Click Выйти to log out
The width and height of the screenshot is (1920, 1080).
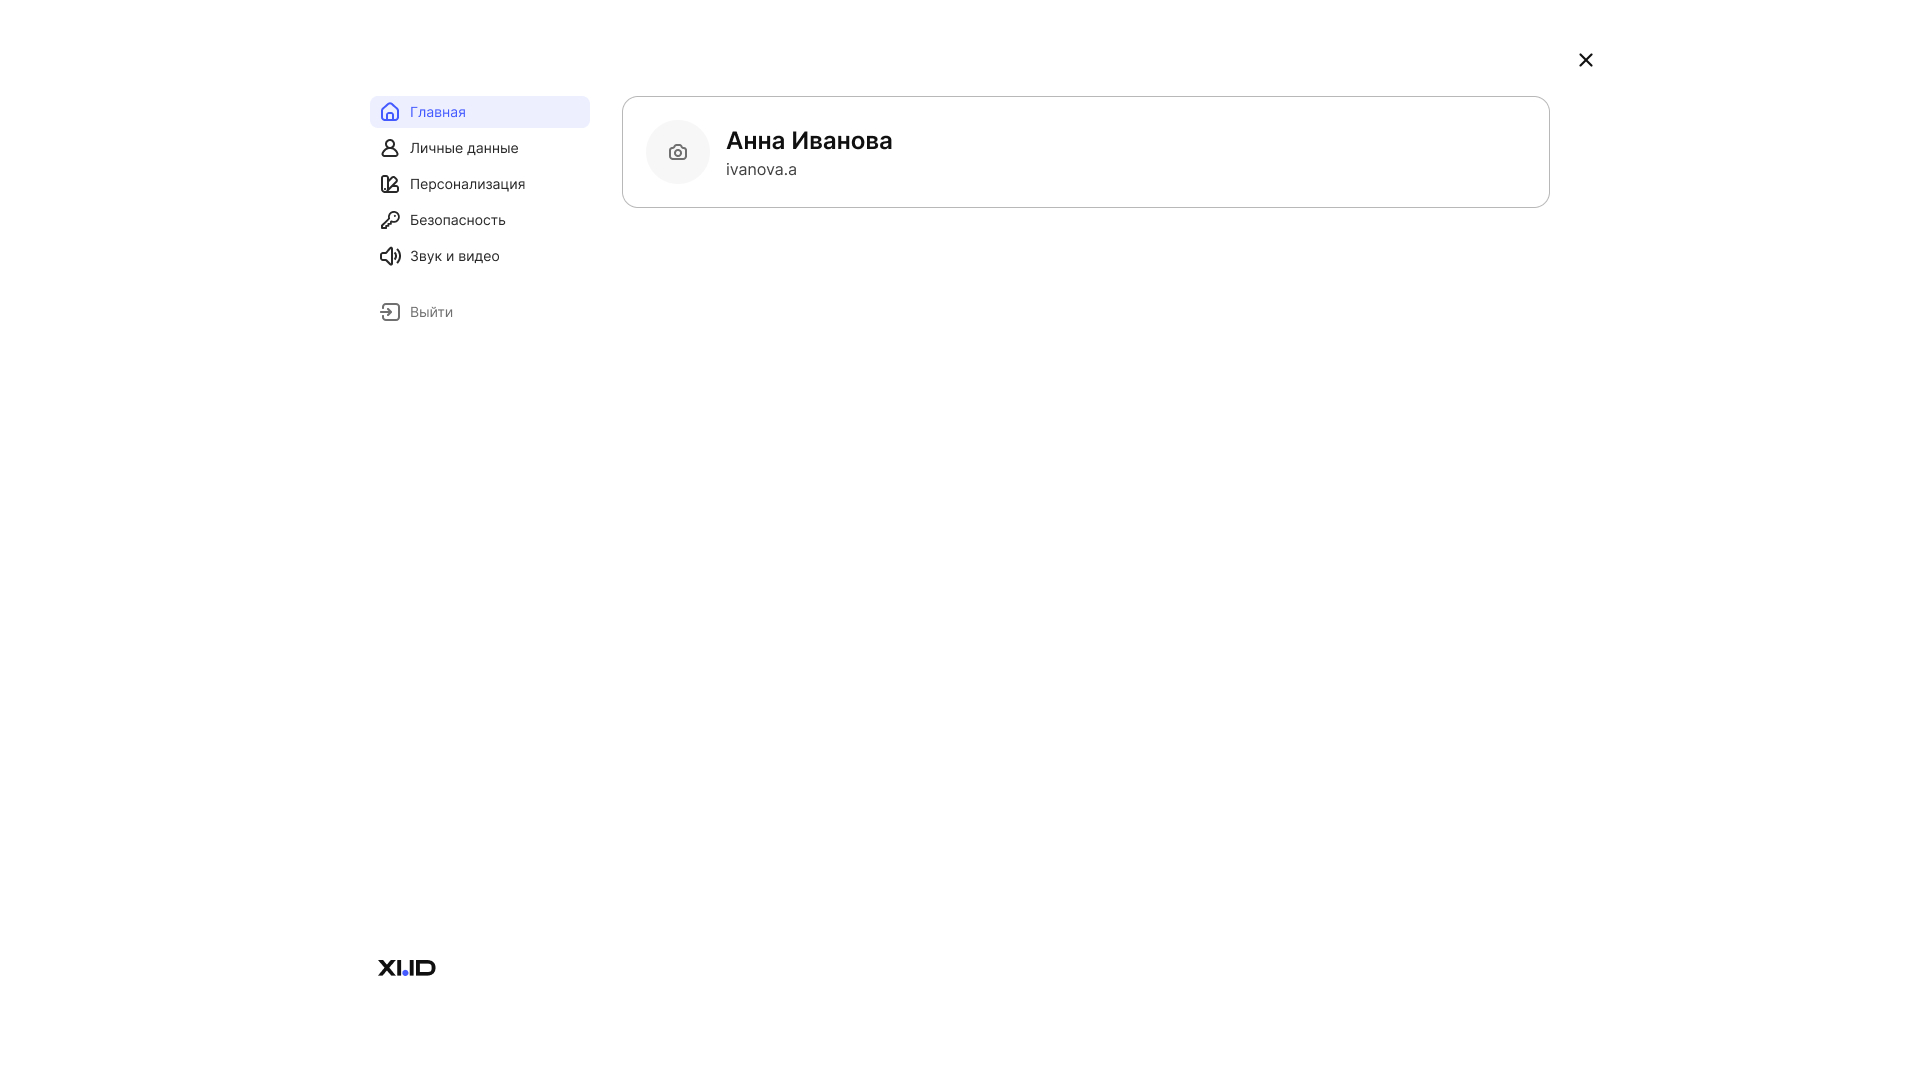point(480,312)
